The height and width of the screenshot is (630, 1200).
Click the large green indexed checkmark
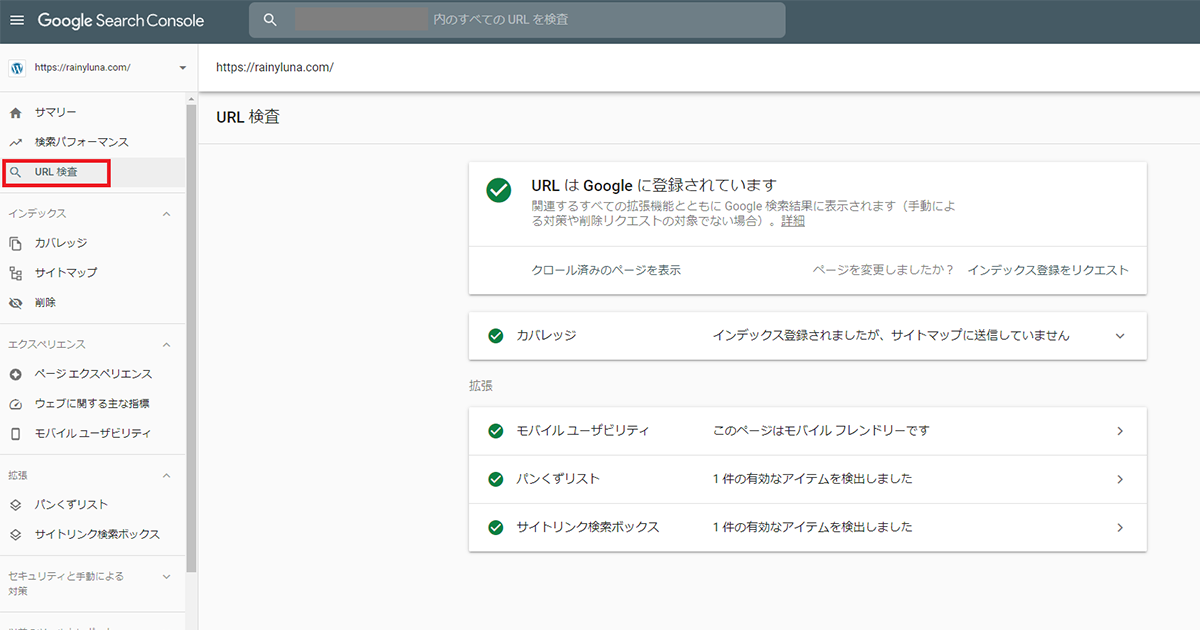point(499,190)
